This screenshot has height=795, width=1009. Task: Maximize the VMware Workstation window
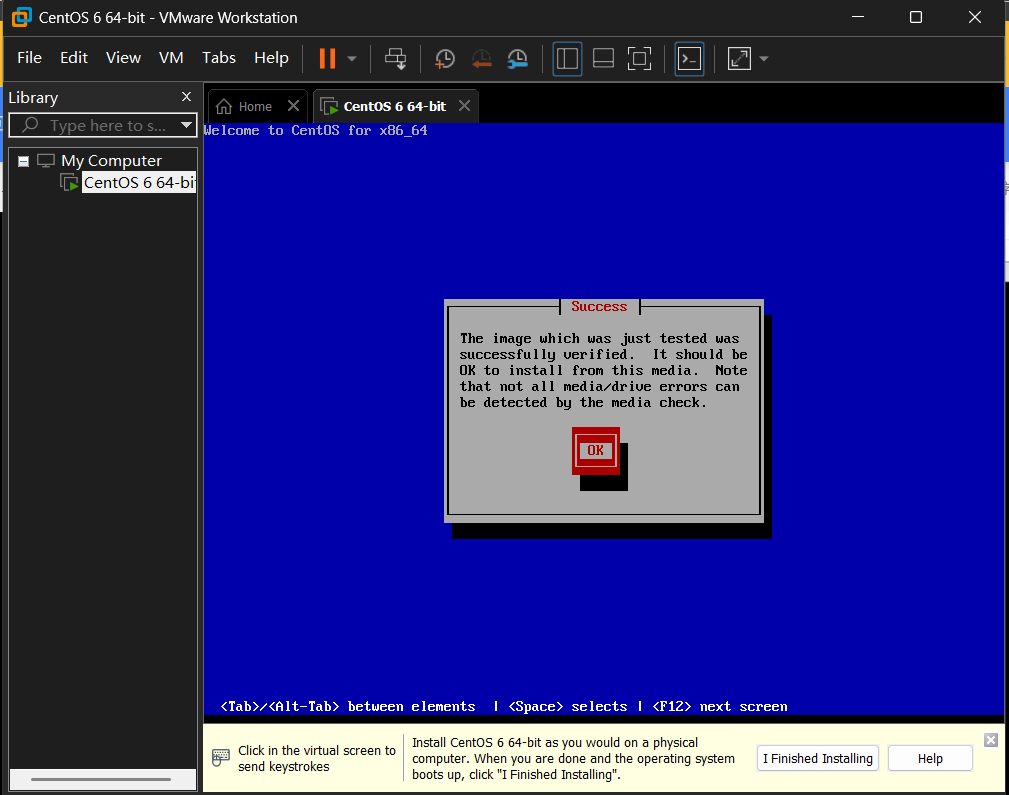click(x=916, y=17)
